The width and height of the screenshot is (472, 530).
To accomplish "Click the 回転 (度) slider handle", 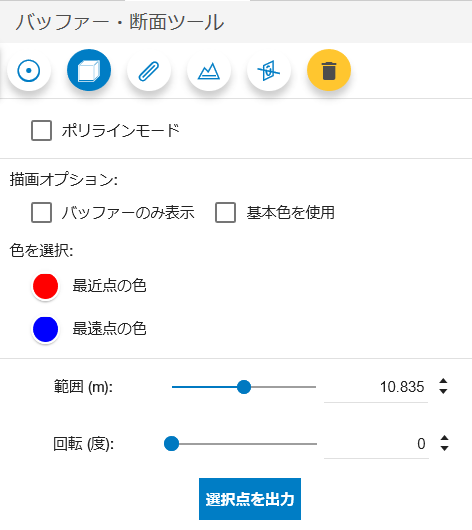I will click(171, 443).
